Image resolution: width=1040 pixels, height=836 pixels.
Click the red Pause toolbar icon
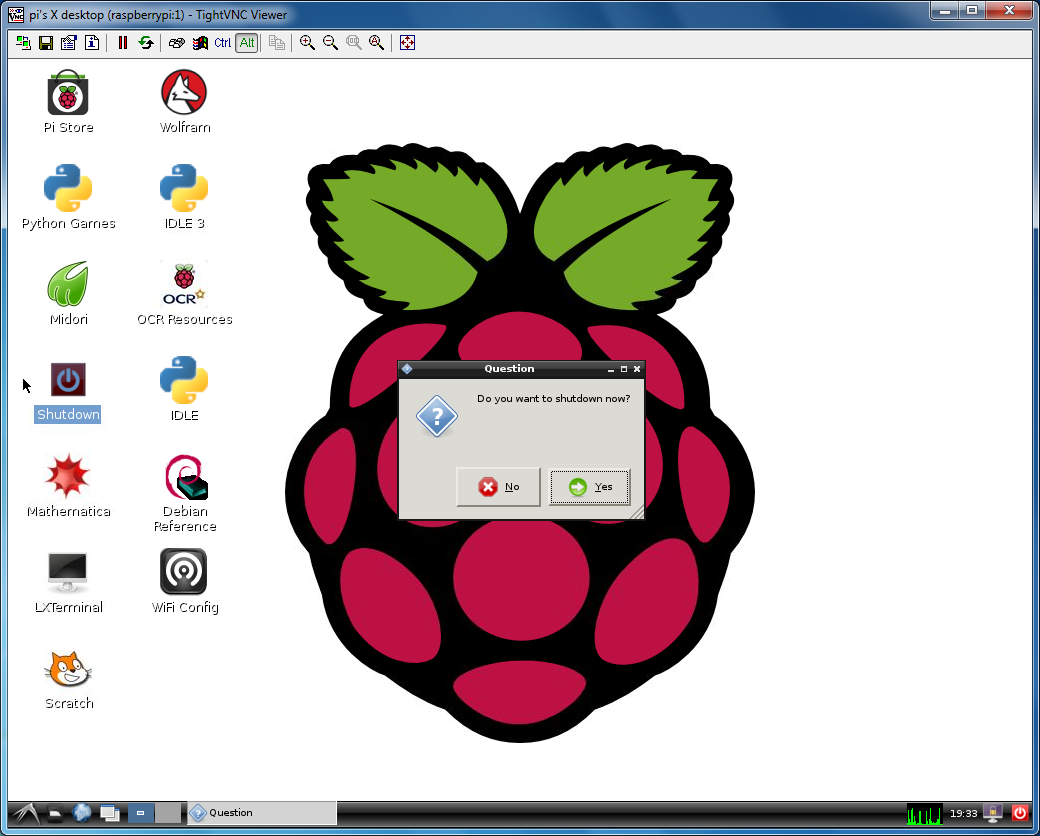tap(123, 43)
